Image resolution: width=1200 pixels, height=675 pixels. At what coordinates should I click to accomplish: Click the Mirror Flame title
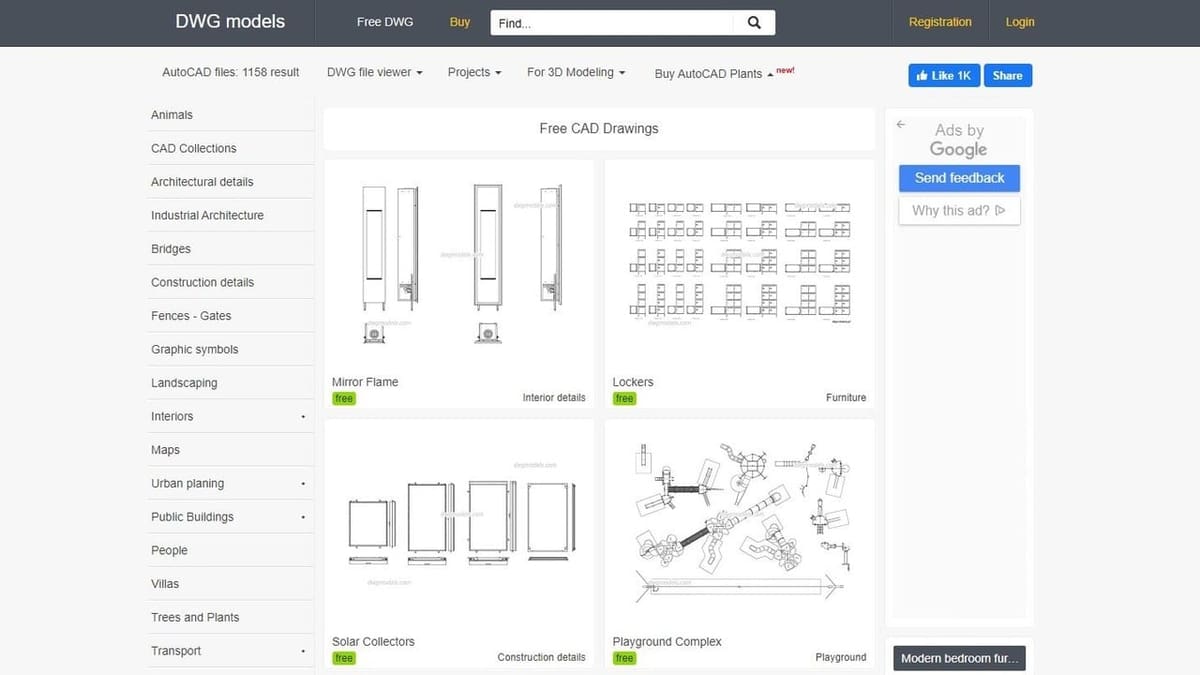pos(365,382)
